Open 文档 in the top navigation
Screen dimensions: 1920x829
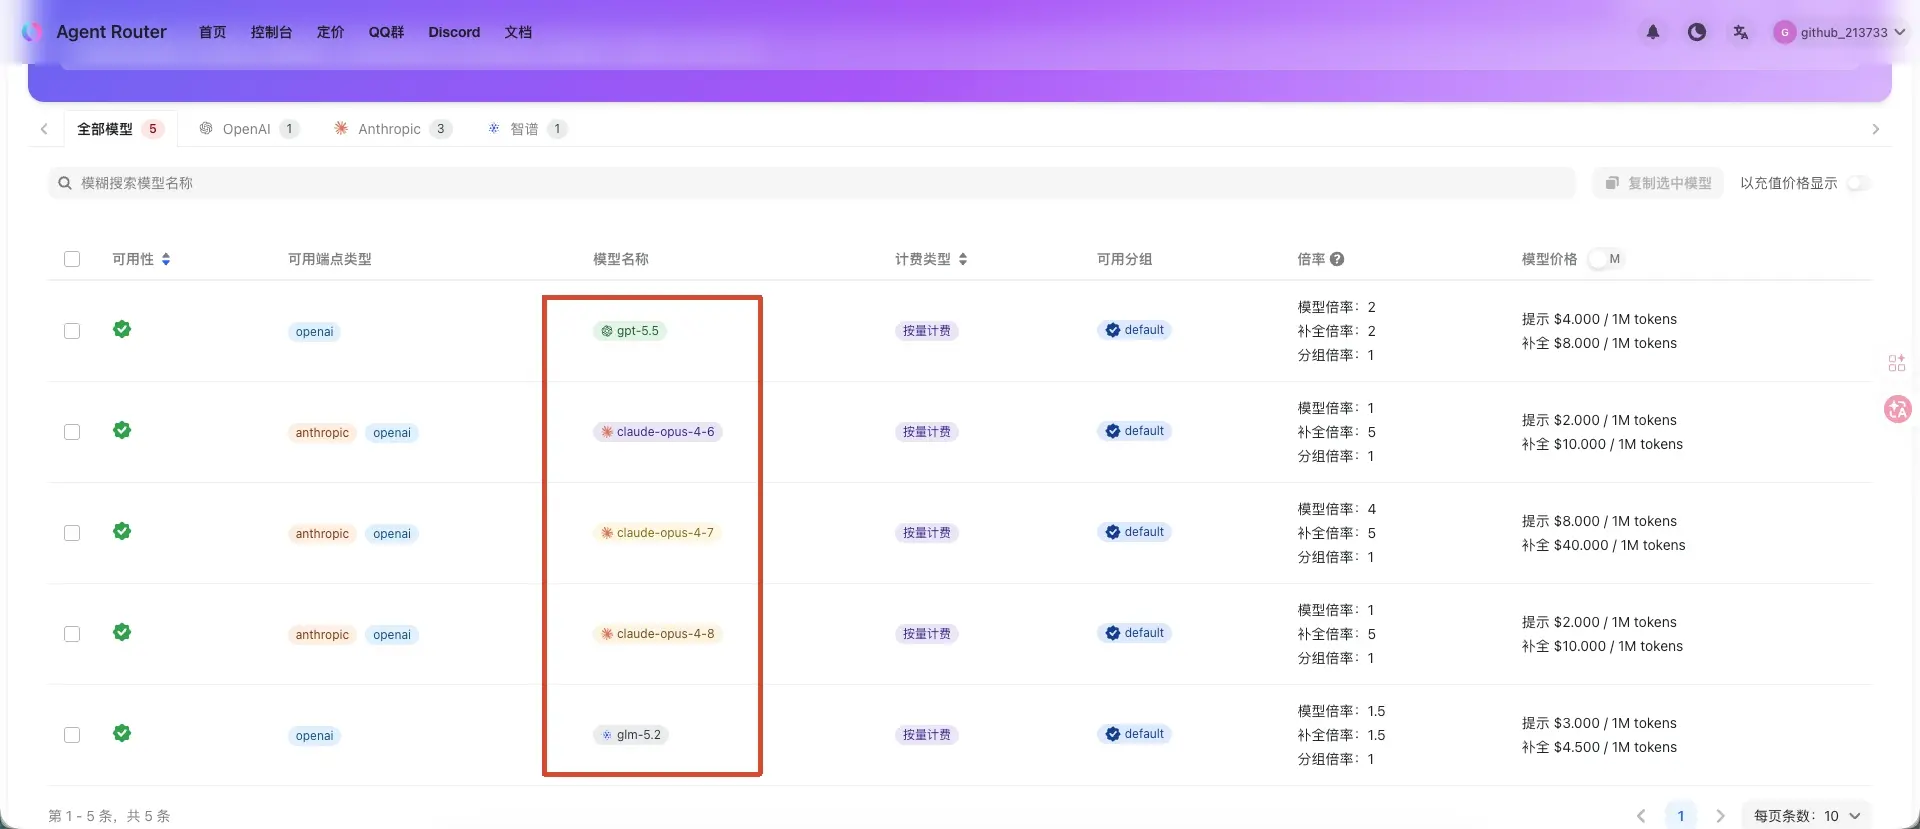(518, 32)
